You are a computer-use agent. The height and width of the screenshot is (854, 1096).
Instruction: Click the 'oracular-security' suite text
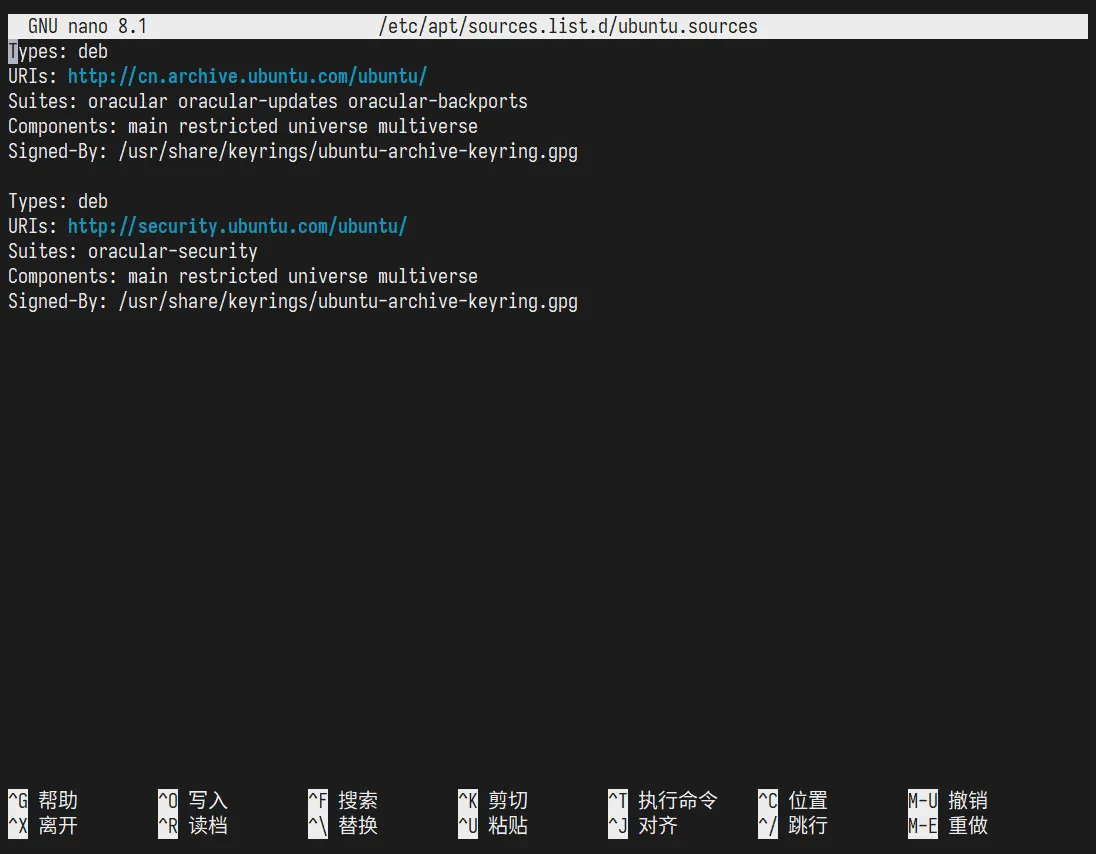click(x=173, y=252)
